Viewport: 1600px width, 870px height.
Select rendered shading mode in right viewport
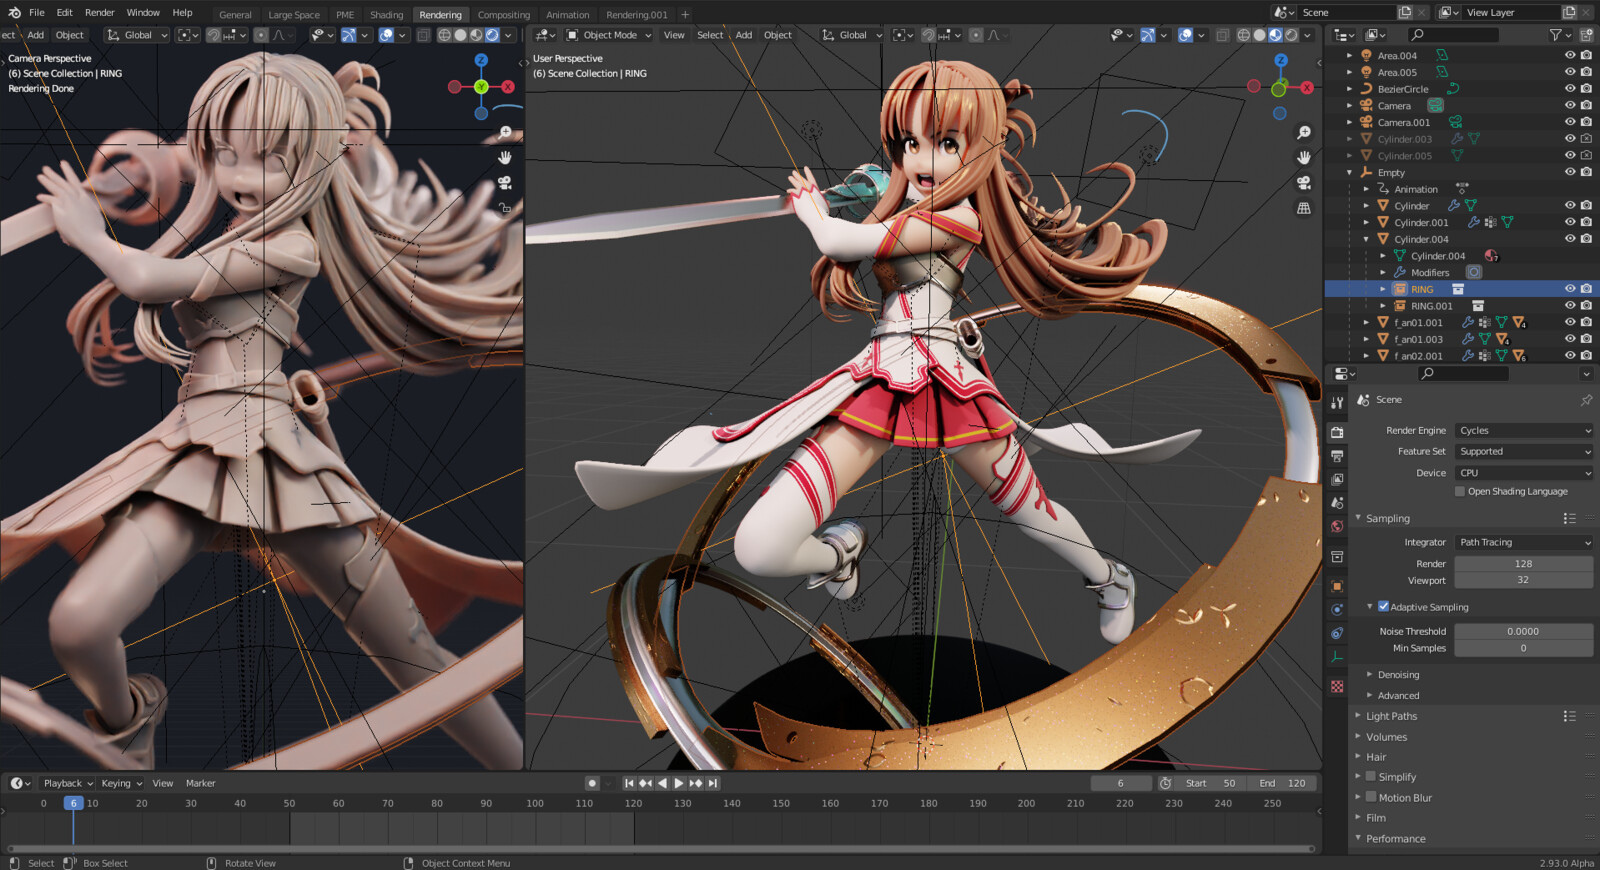[x=1291, y=35]
